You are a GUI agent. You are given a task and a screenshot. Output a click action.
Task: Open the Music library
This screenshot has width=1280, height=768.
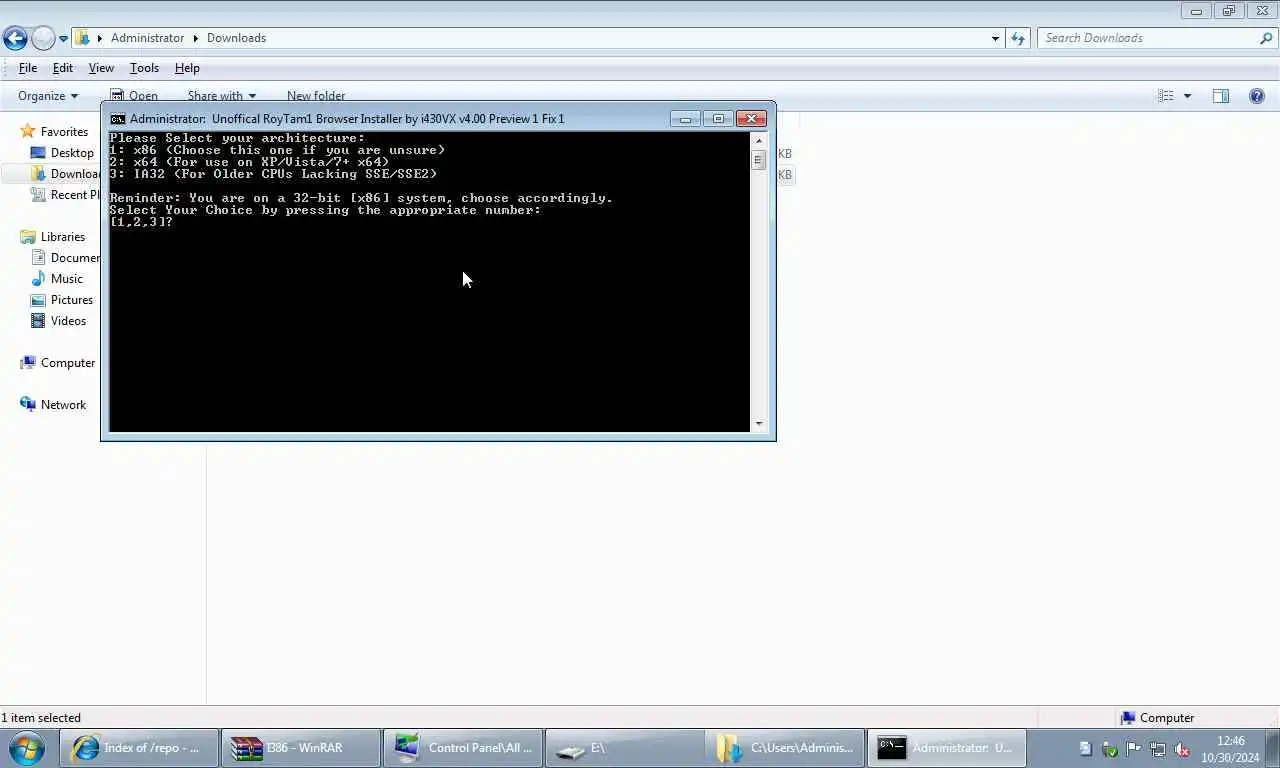[x=67, y=279]
